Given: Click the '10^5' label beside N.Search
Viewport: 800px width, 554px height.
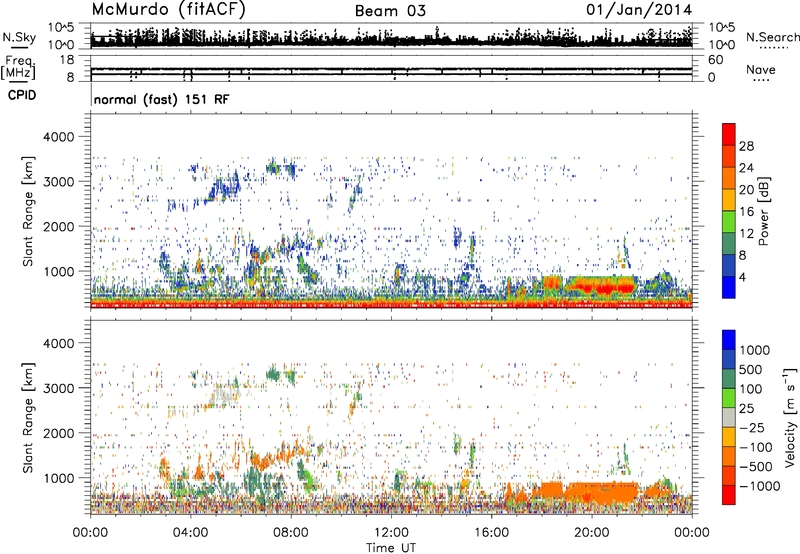Looking at the screenshot, I should (x=722, y=28).
